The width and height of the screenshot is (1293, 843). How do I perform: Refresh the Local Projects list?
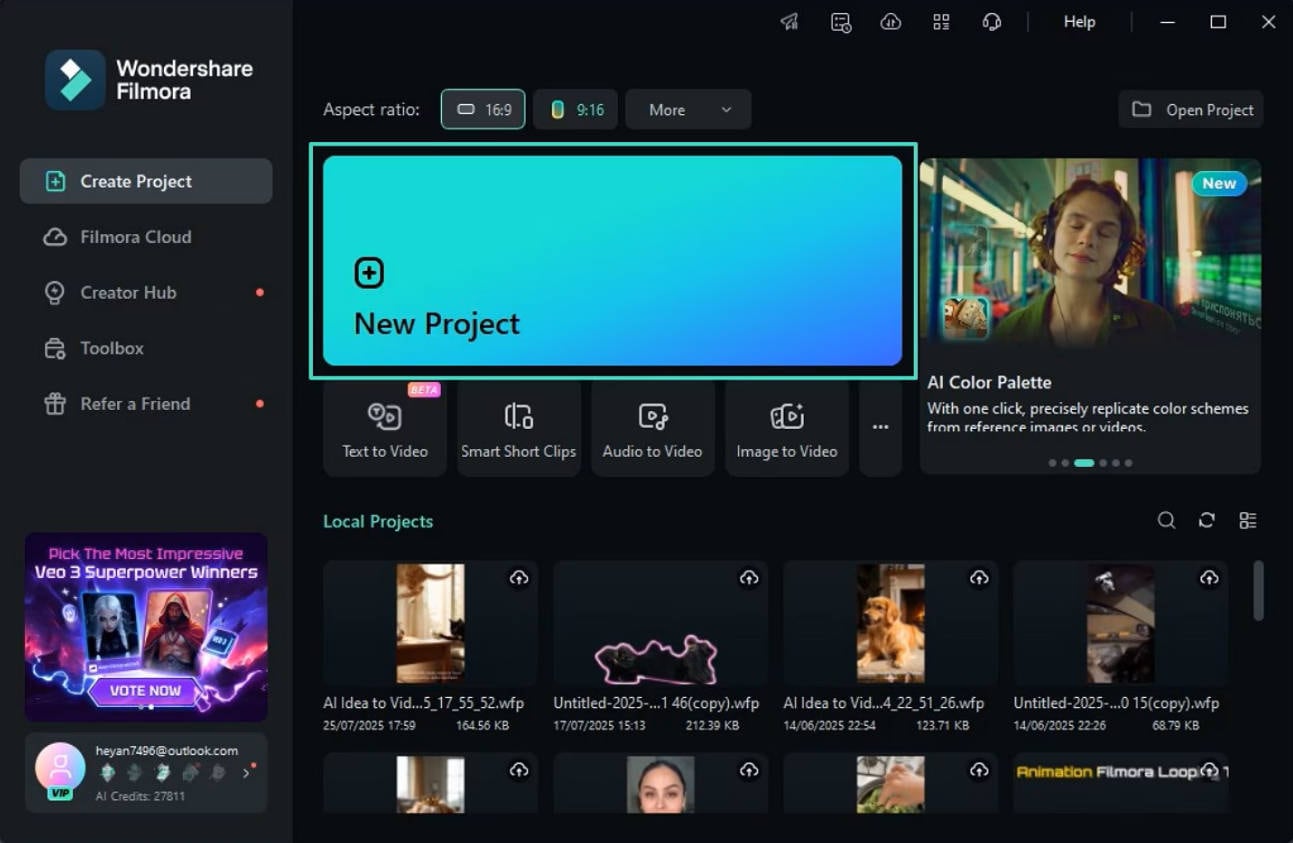coord(1206,520)
